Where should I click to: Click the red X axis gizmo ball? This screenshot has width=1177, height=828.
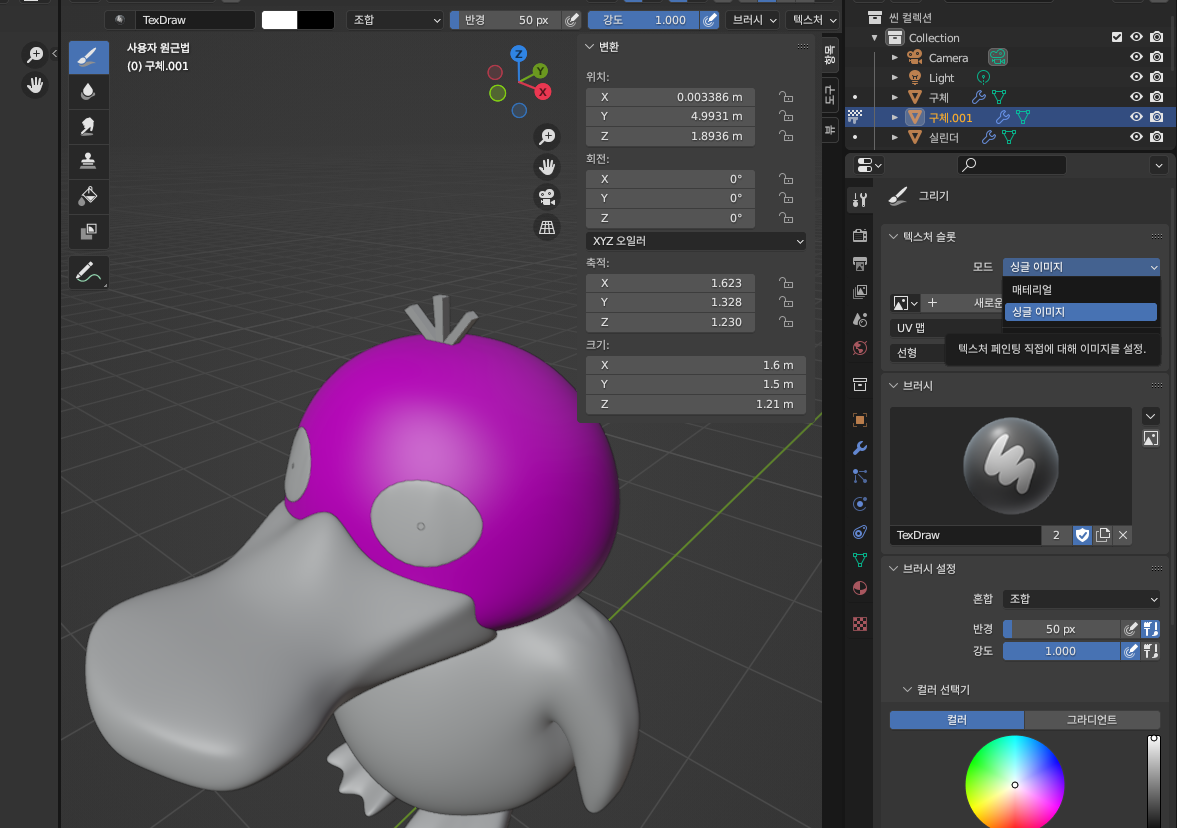click(x=543, y=92)
